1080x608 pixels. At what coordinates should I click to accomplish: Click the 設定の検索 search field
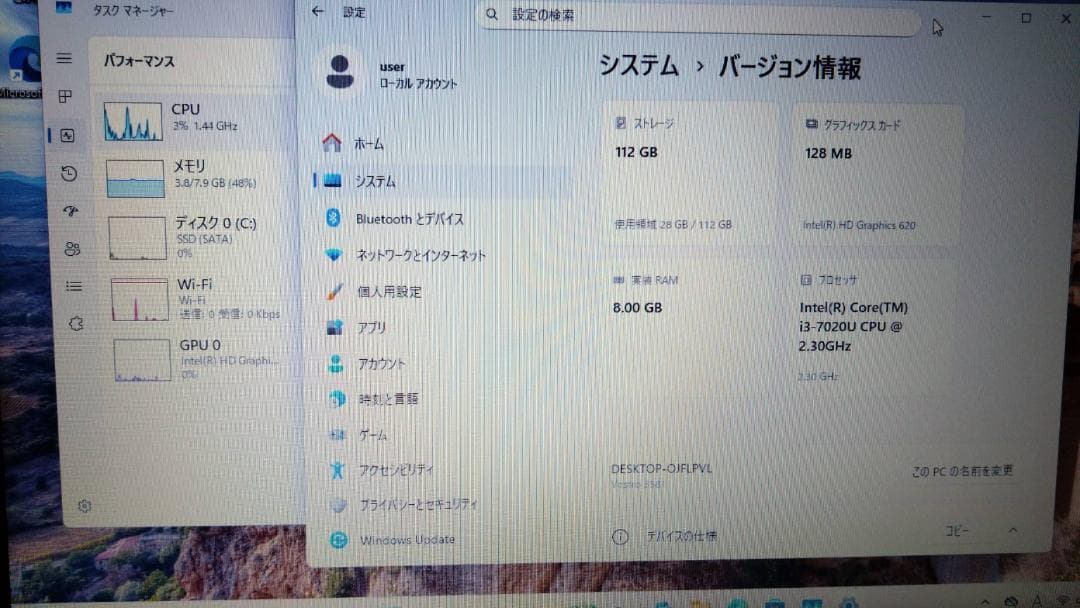click(x=699, y=15)
